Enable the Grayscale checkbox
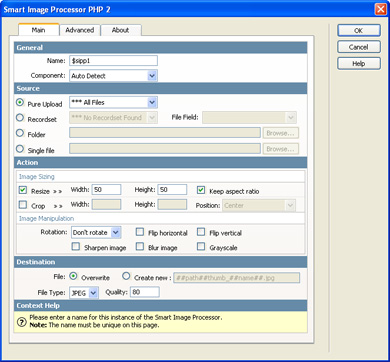Screen dimensions: 390x362 201,247
